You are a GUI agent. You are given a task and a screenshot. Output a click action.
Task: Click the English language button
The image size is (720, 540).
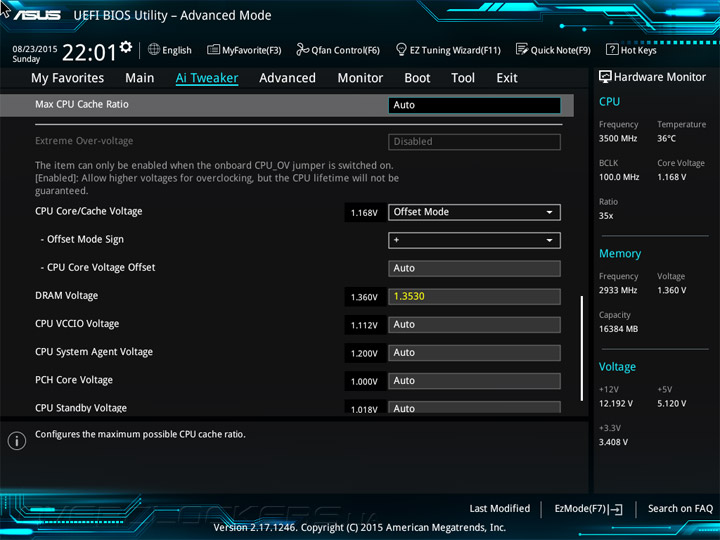click(x=169, y=50)
